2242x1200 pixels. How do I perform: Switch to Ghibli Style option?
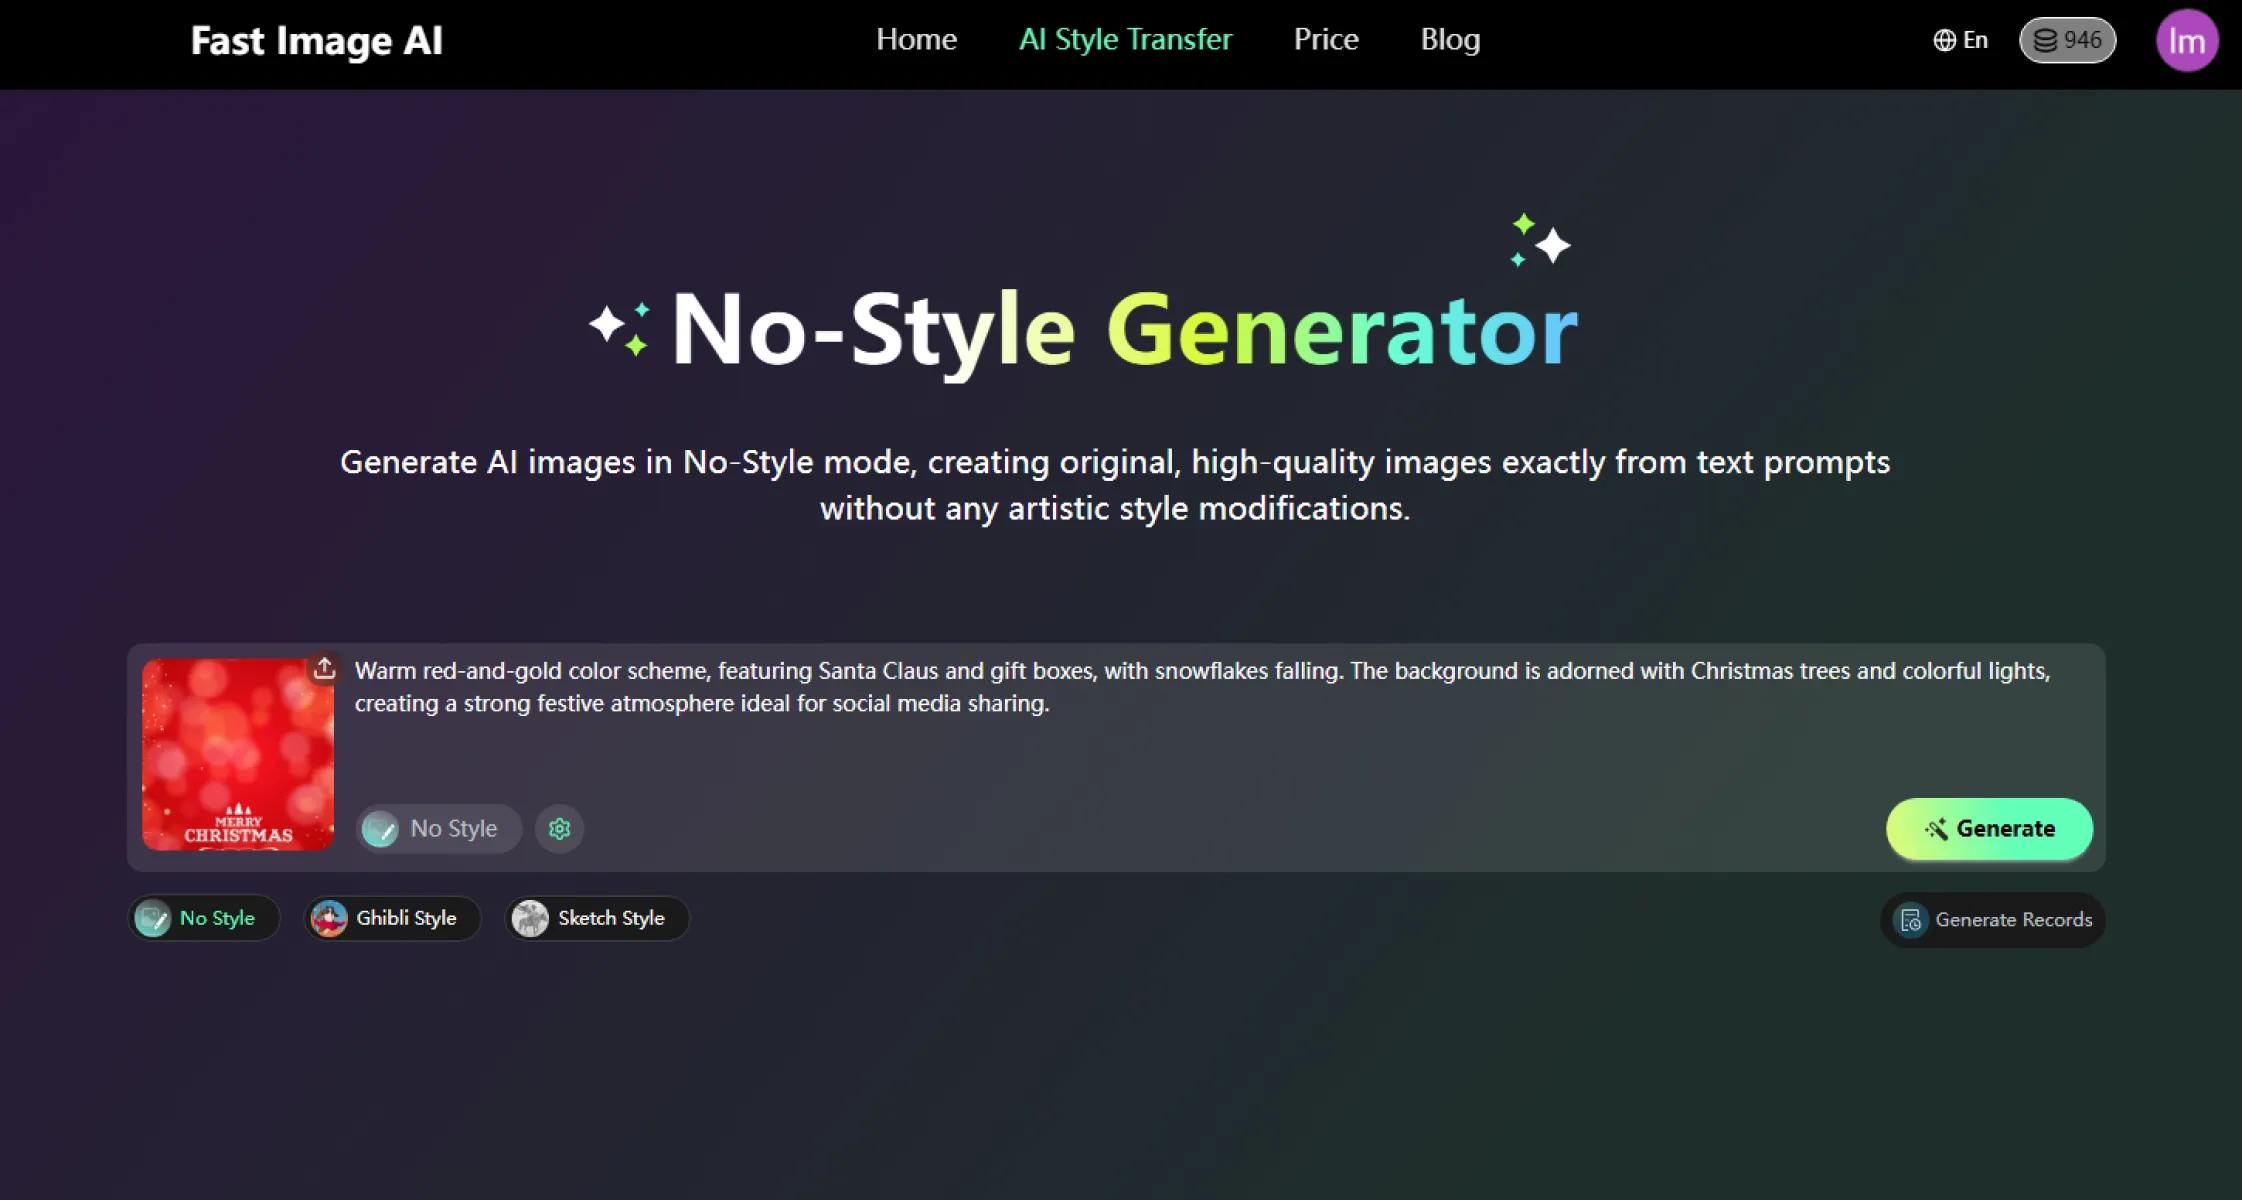[x=406, y=918]
